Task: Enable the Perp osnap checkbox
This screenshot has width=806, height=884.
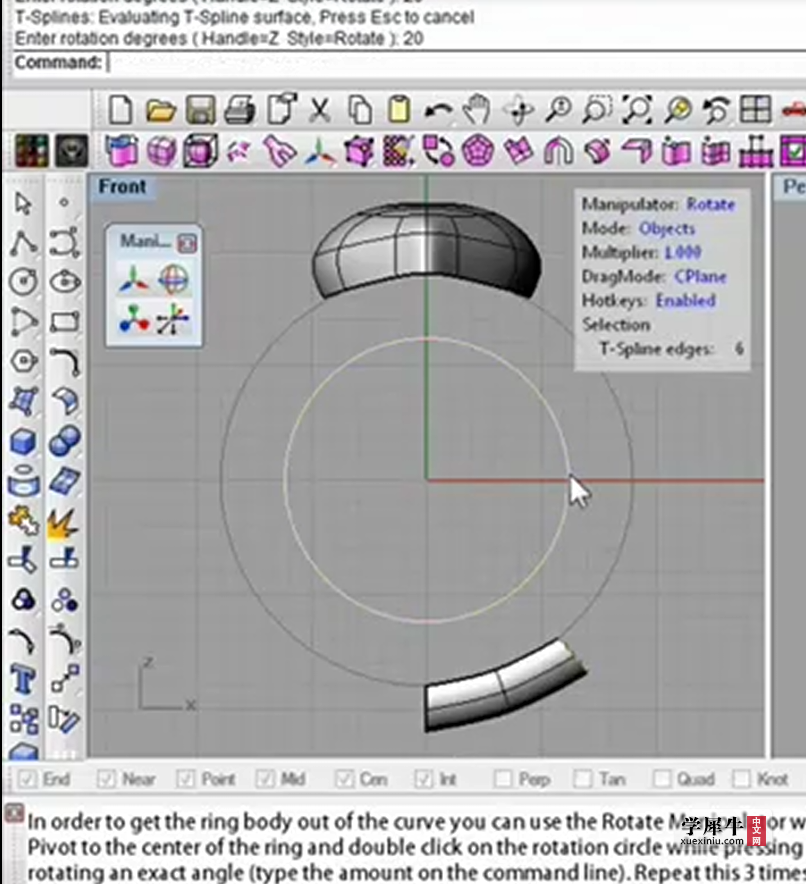Action: pos(502,779)
